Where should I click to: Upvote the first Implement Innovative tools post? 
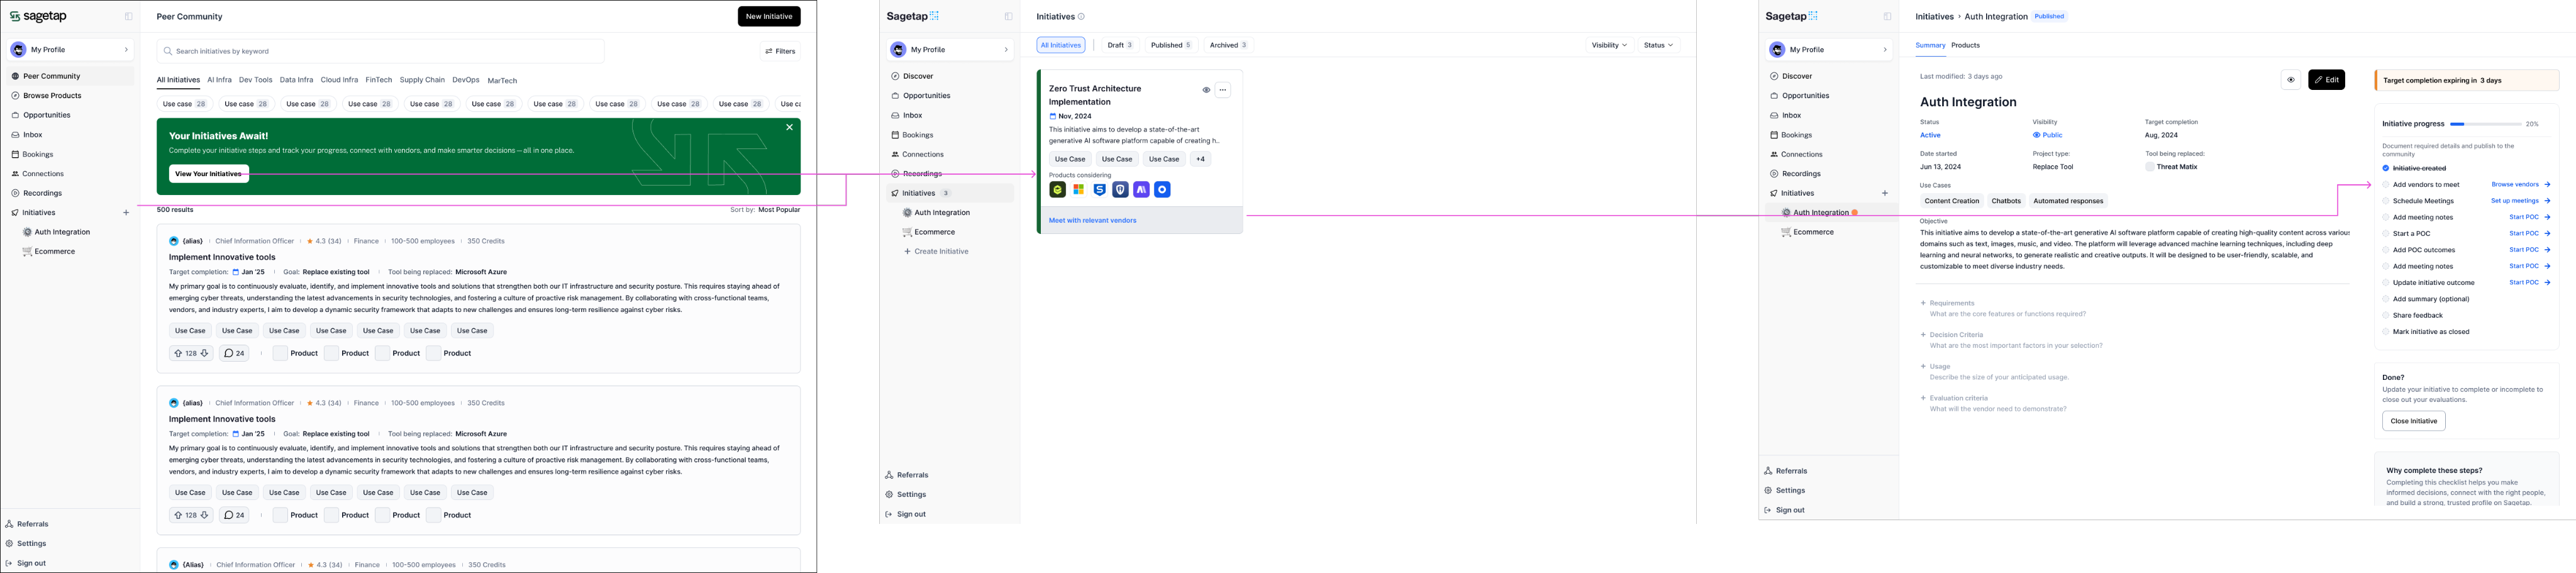point(178,353)
